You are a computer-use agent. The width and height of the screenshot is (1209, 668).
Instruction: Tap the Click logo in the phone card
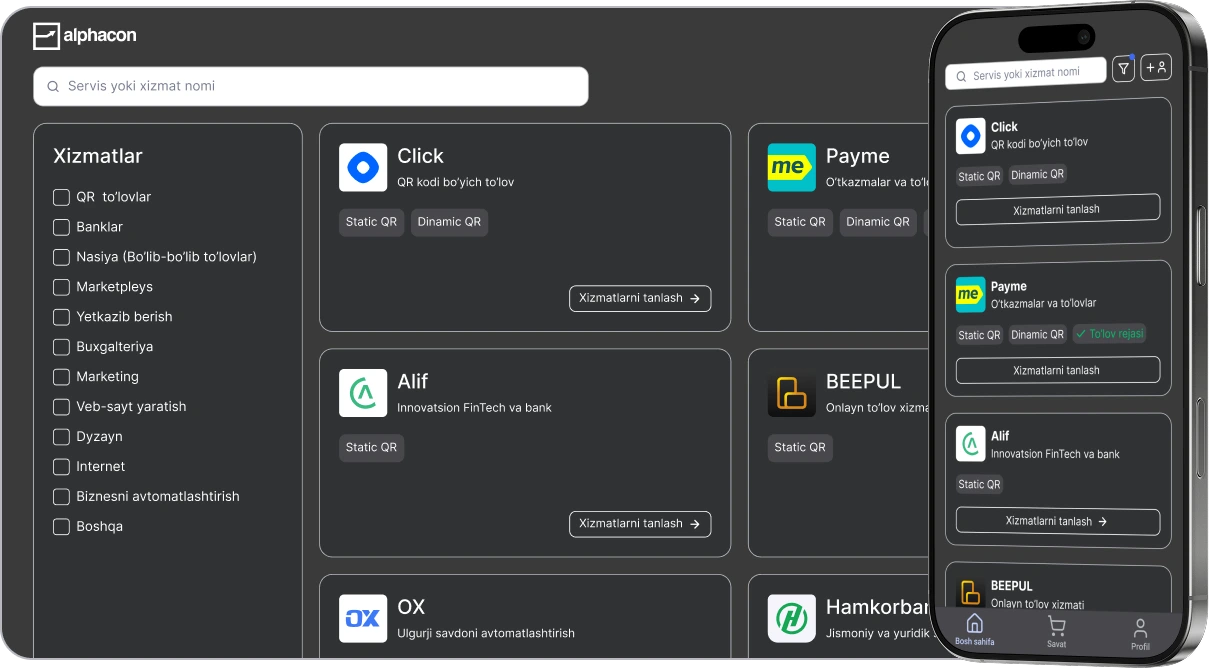971,136
